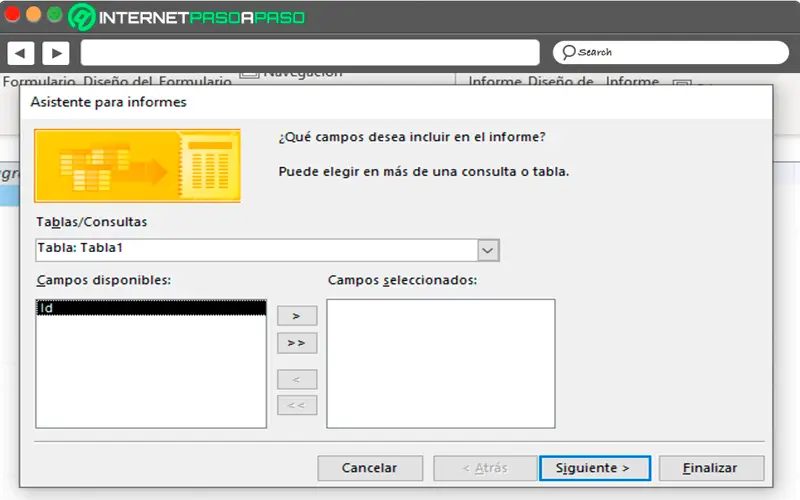Add selected field with single > button

pyautogui.click(x=297, y=316)
